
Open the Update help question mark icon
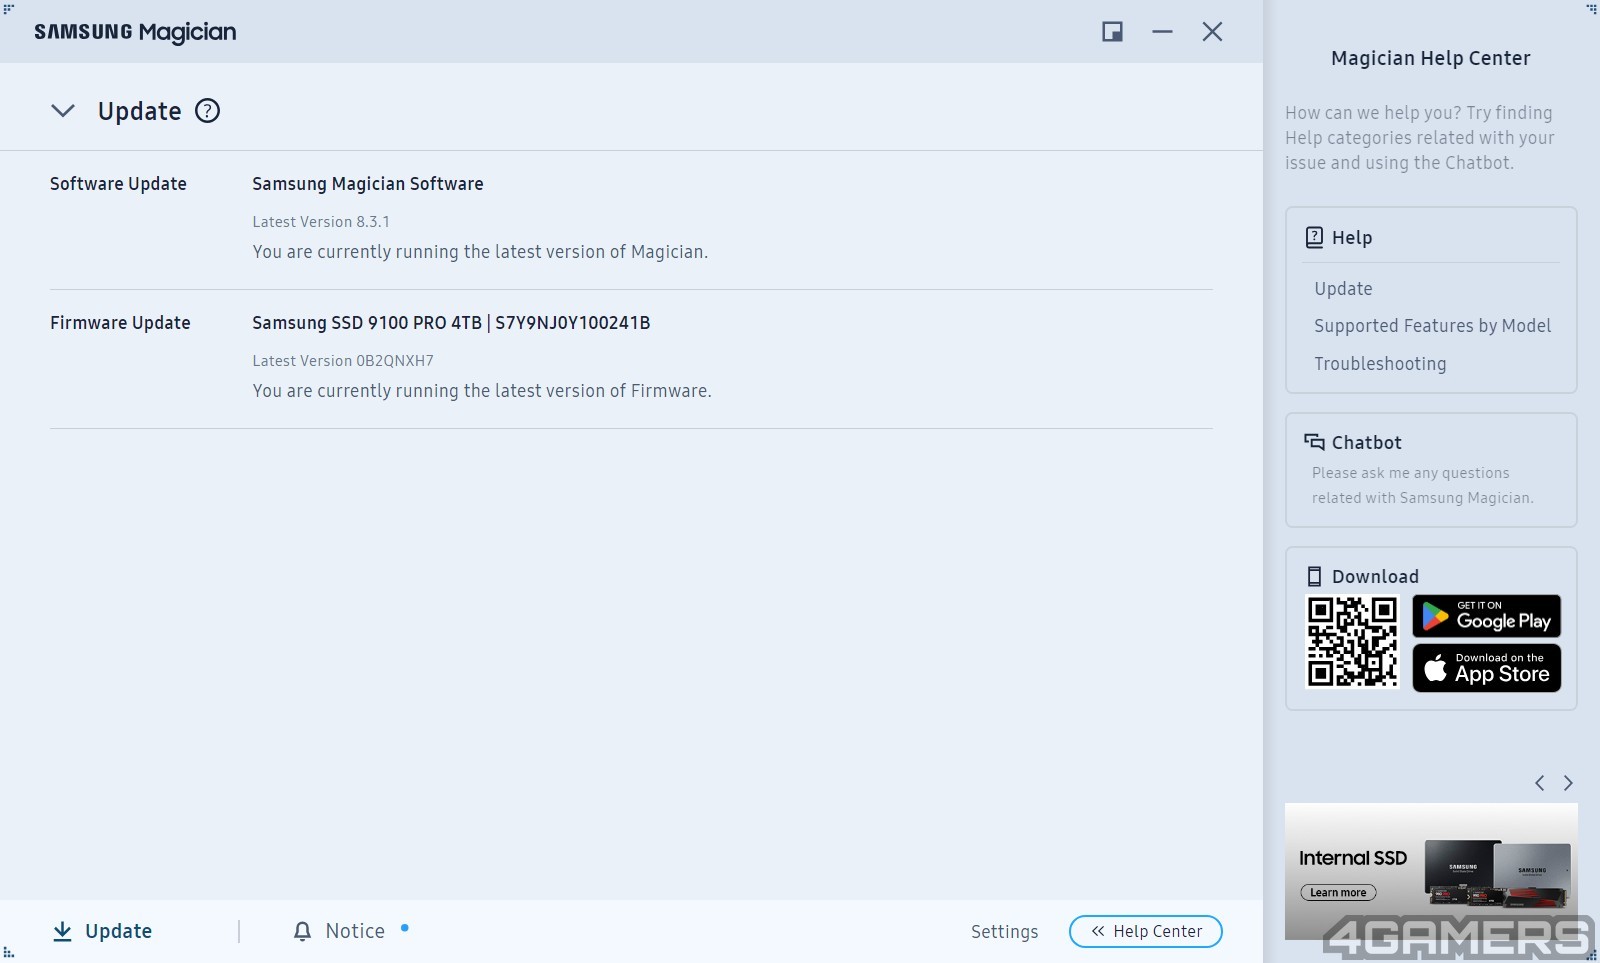207,111
